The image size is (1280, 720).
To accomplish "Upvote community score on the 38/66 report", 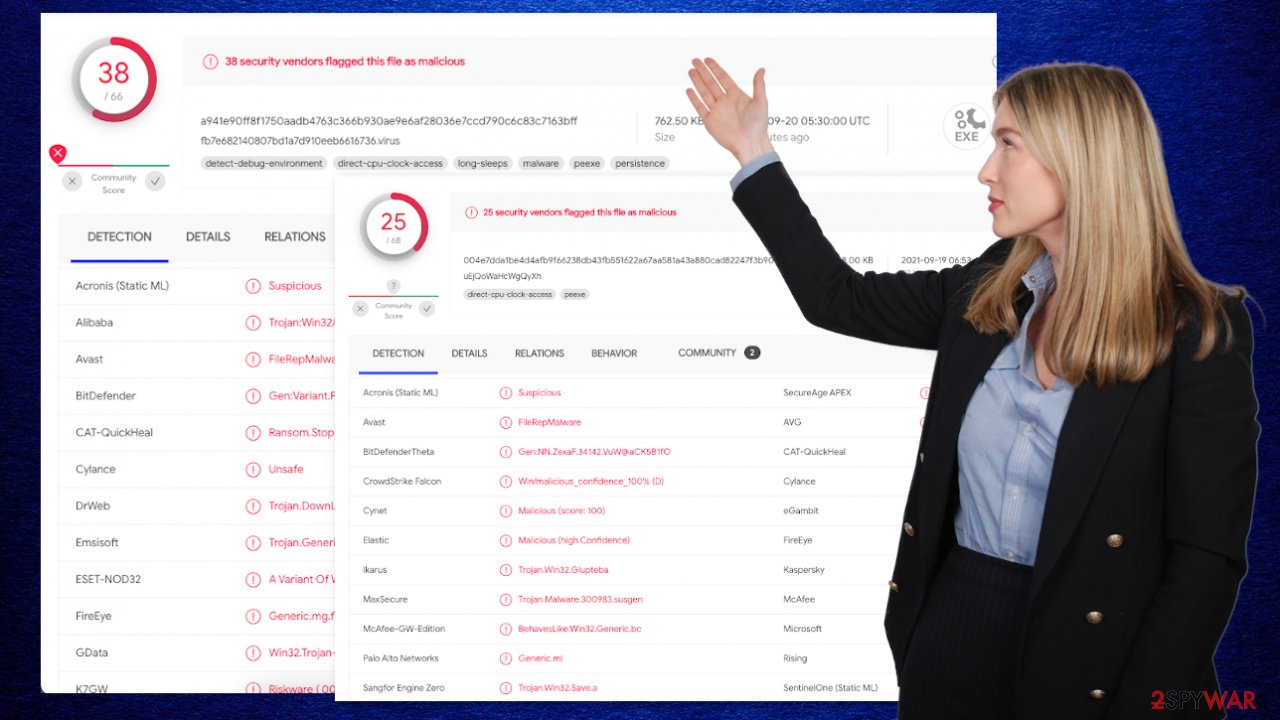I will 155,181.
